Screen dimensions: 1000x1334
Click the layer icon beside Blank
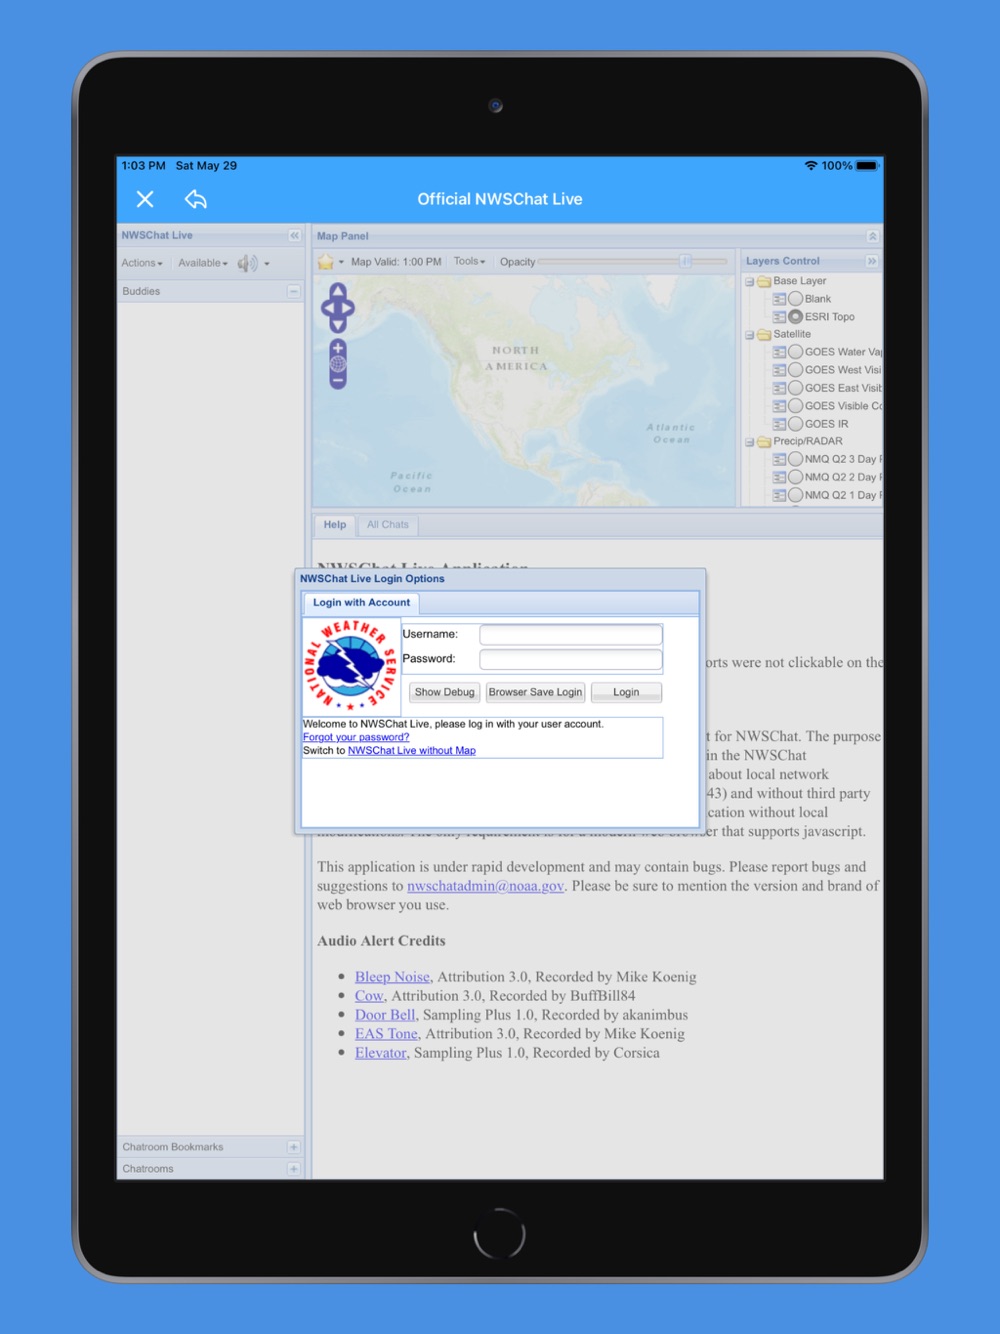779,299
